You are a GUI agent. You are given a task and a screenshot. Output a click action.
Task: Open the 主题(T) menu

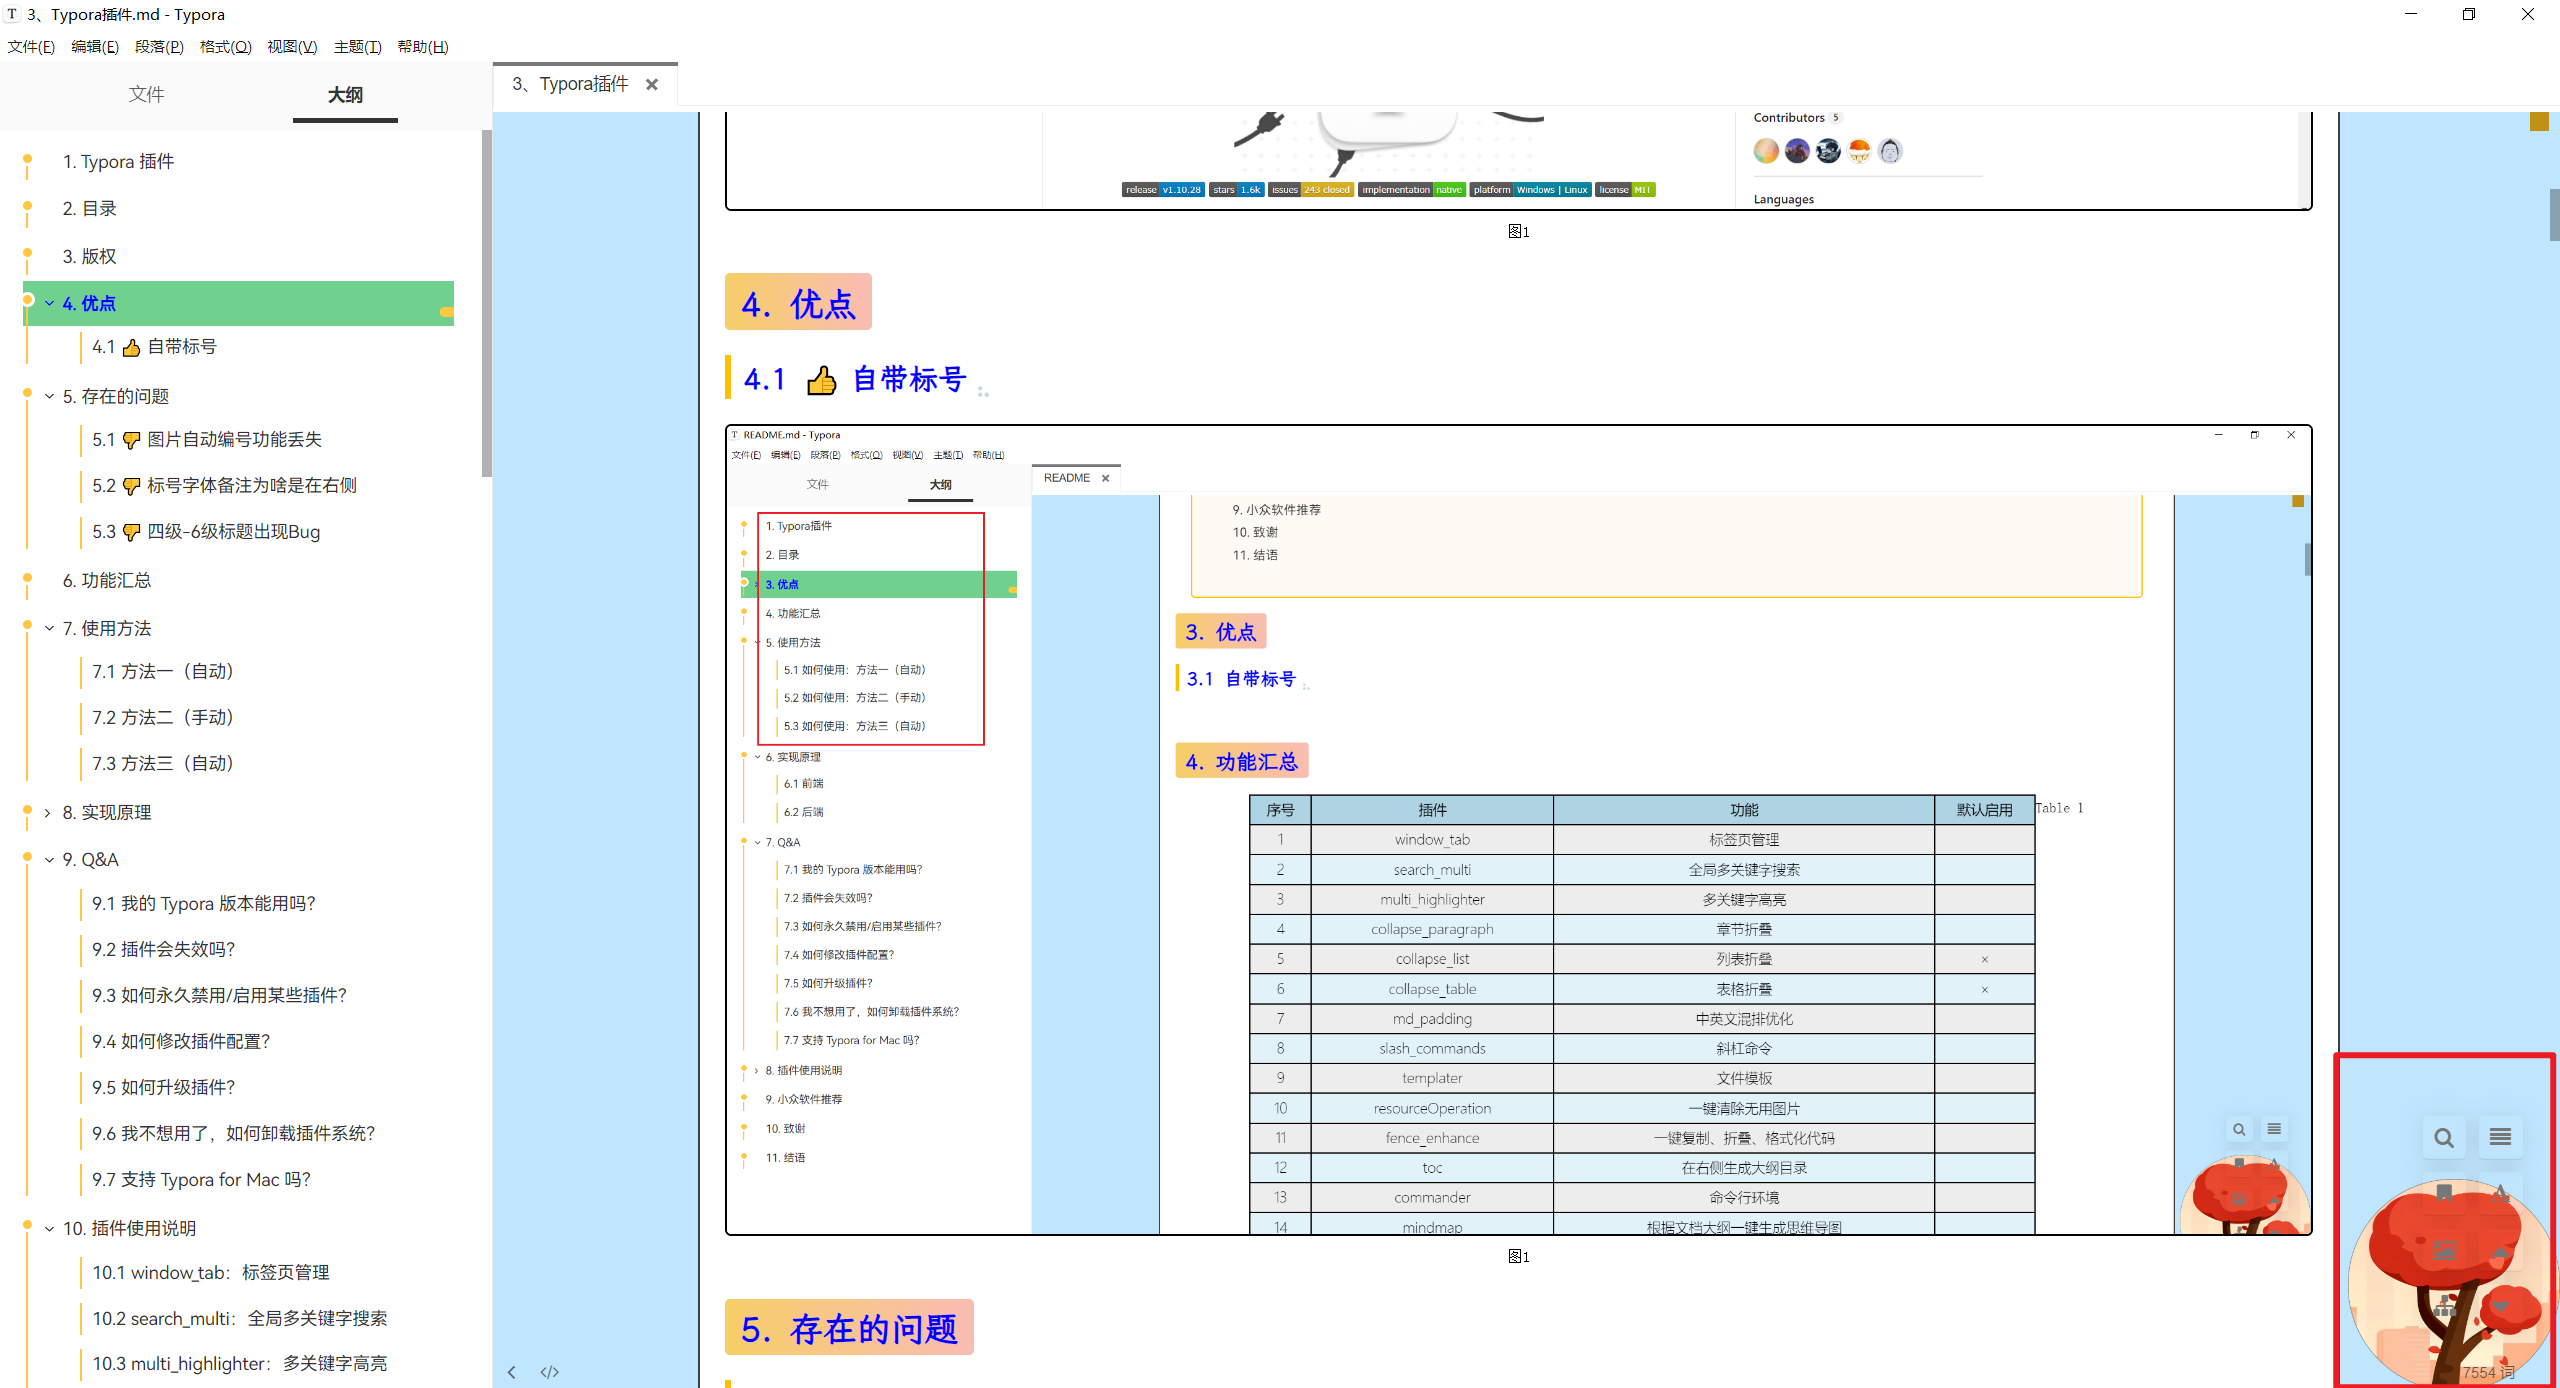pos(357,47)
